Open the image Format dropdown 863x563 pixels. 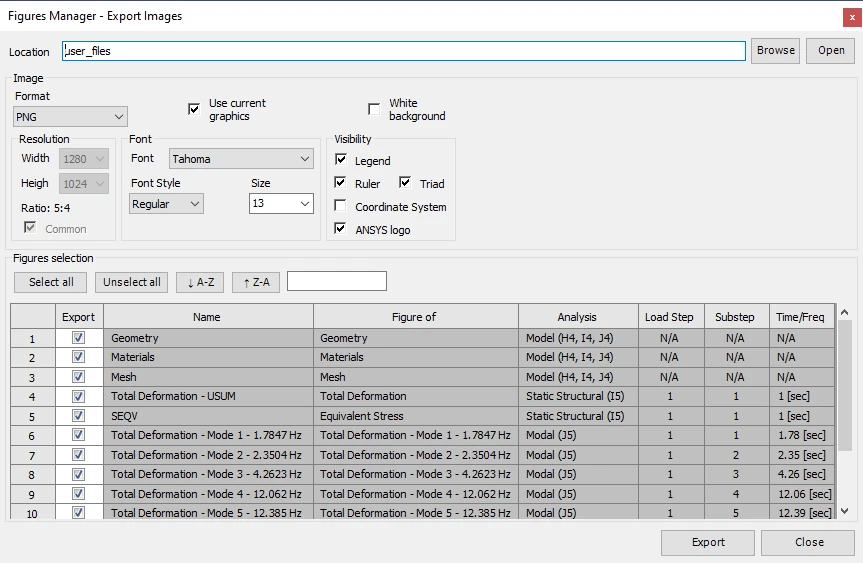point(70,117)
